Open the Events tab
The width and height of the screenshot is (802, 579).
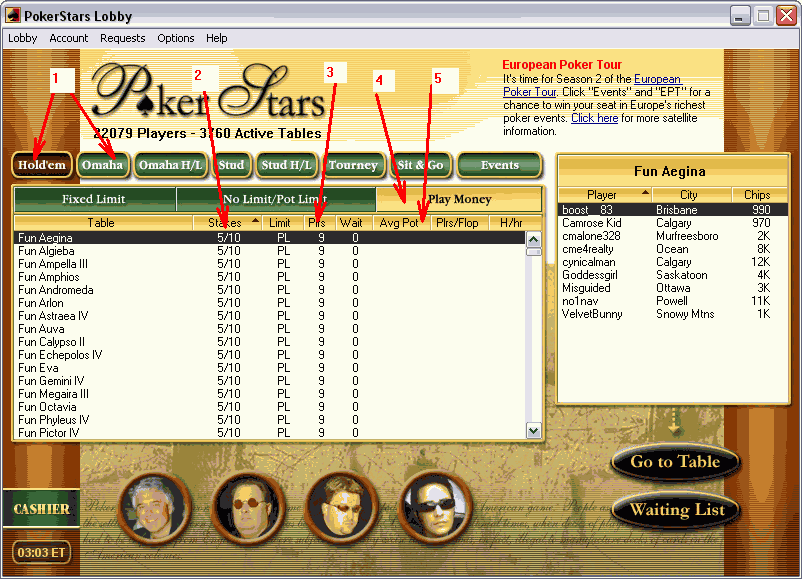499,165
